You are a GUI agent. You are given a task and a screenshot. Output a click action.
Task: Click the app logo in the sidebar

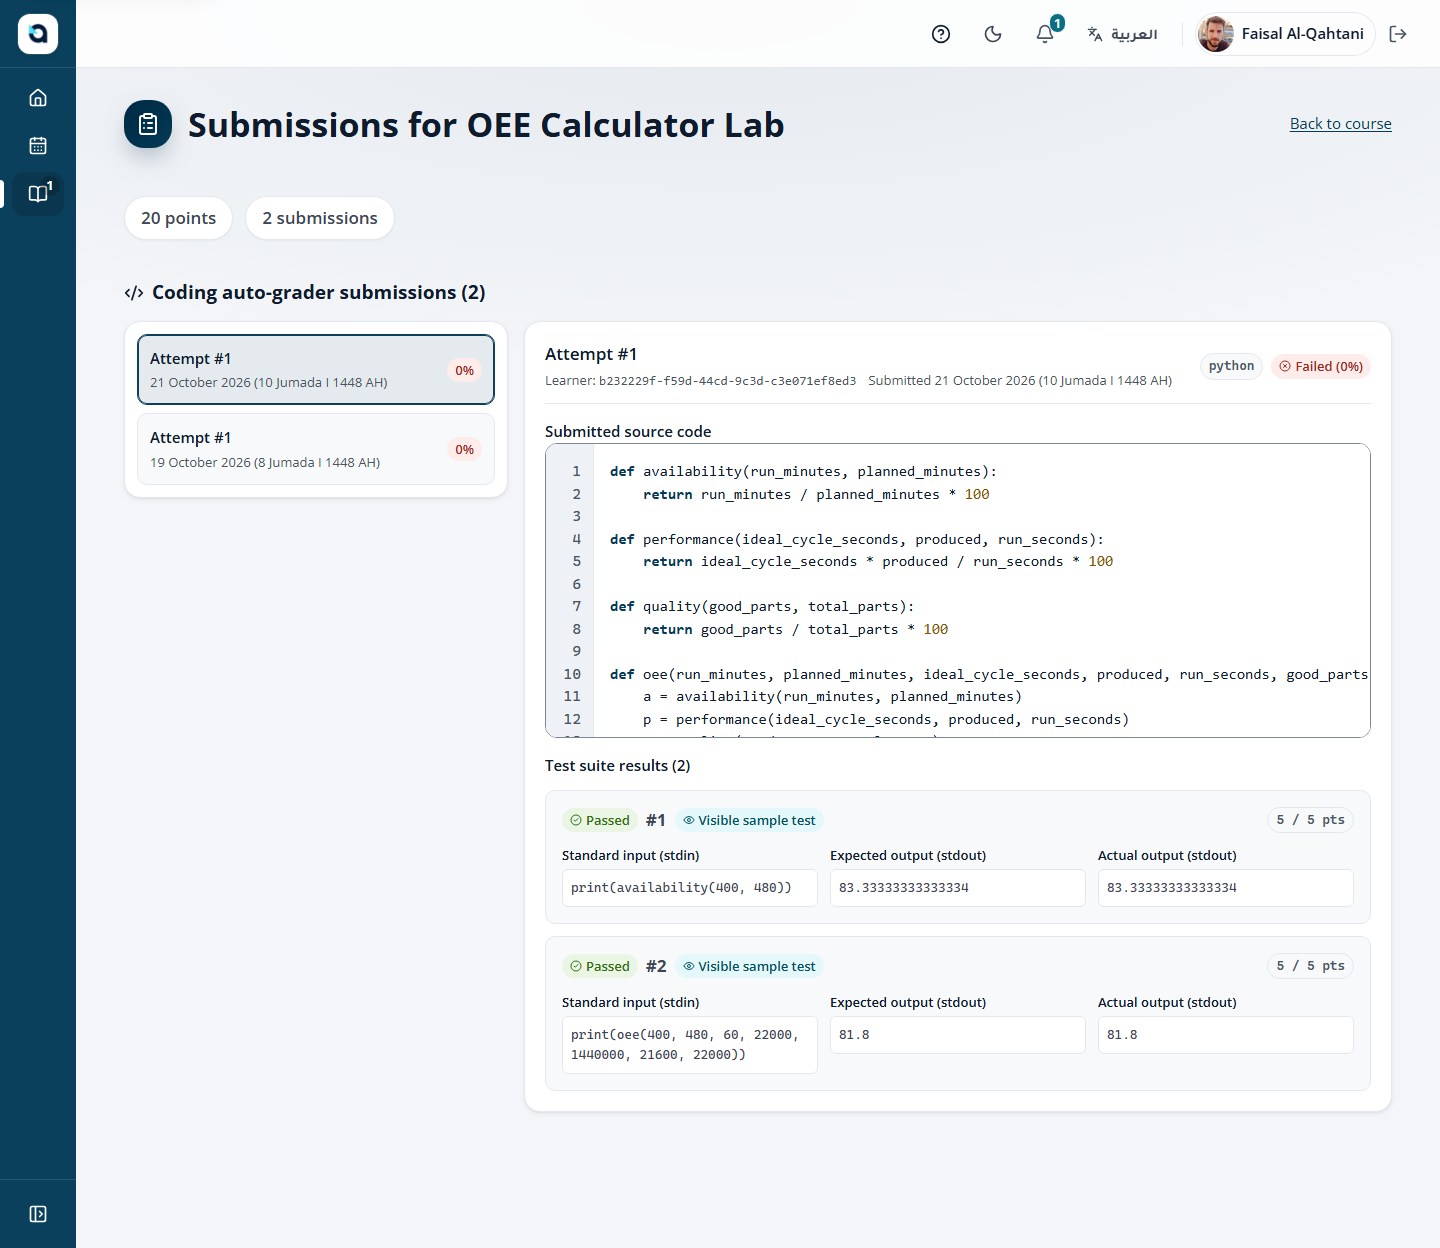tap(38, 34)
